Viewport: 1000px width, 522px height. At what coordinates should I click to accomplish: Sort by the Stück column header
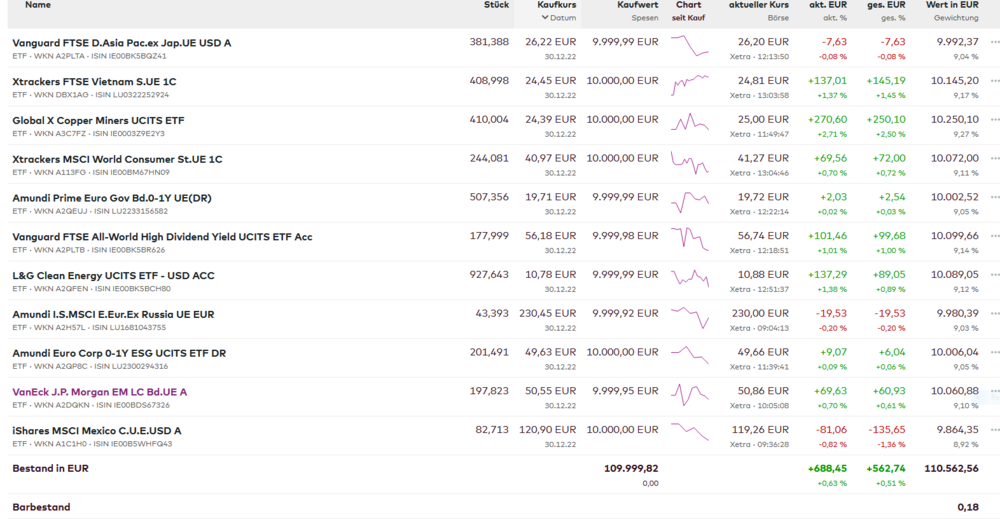[496, 5]
